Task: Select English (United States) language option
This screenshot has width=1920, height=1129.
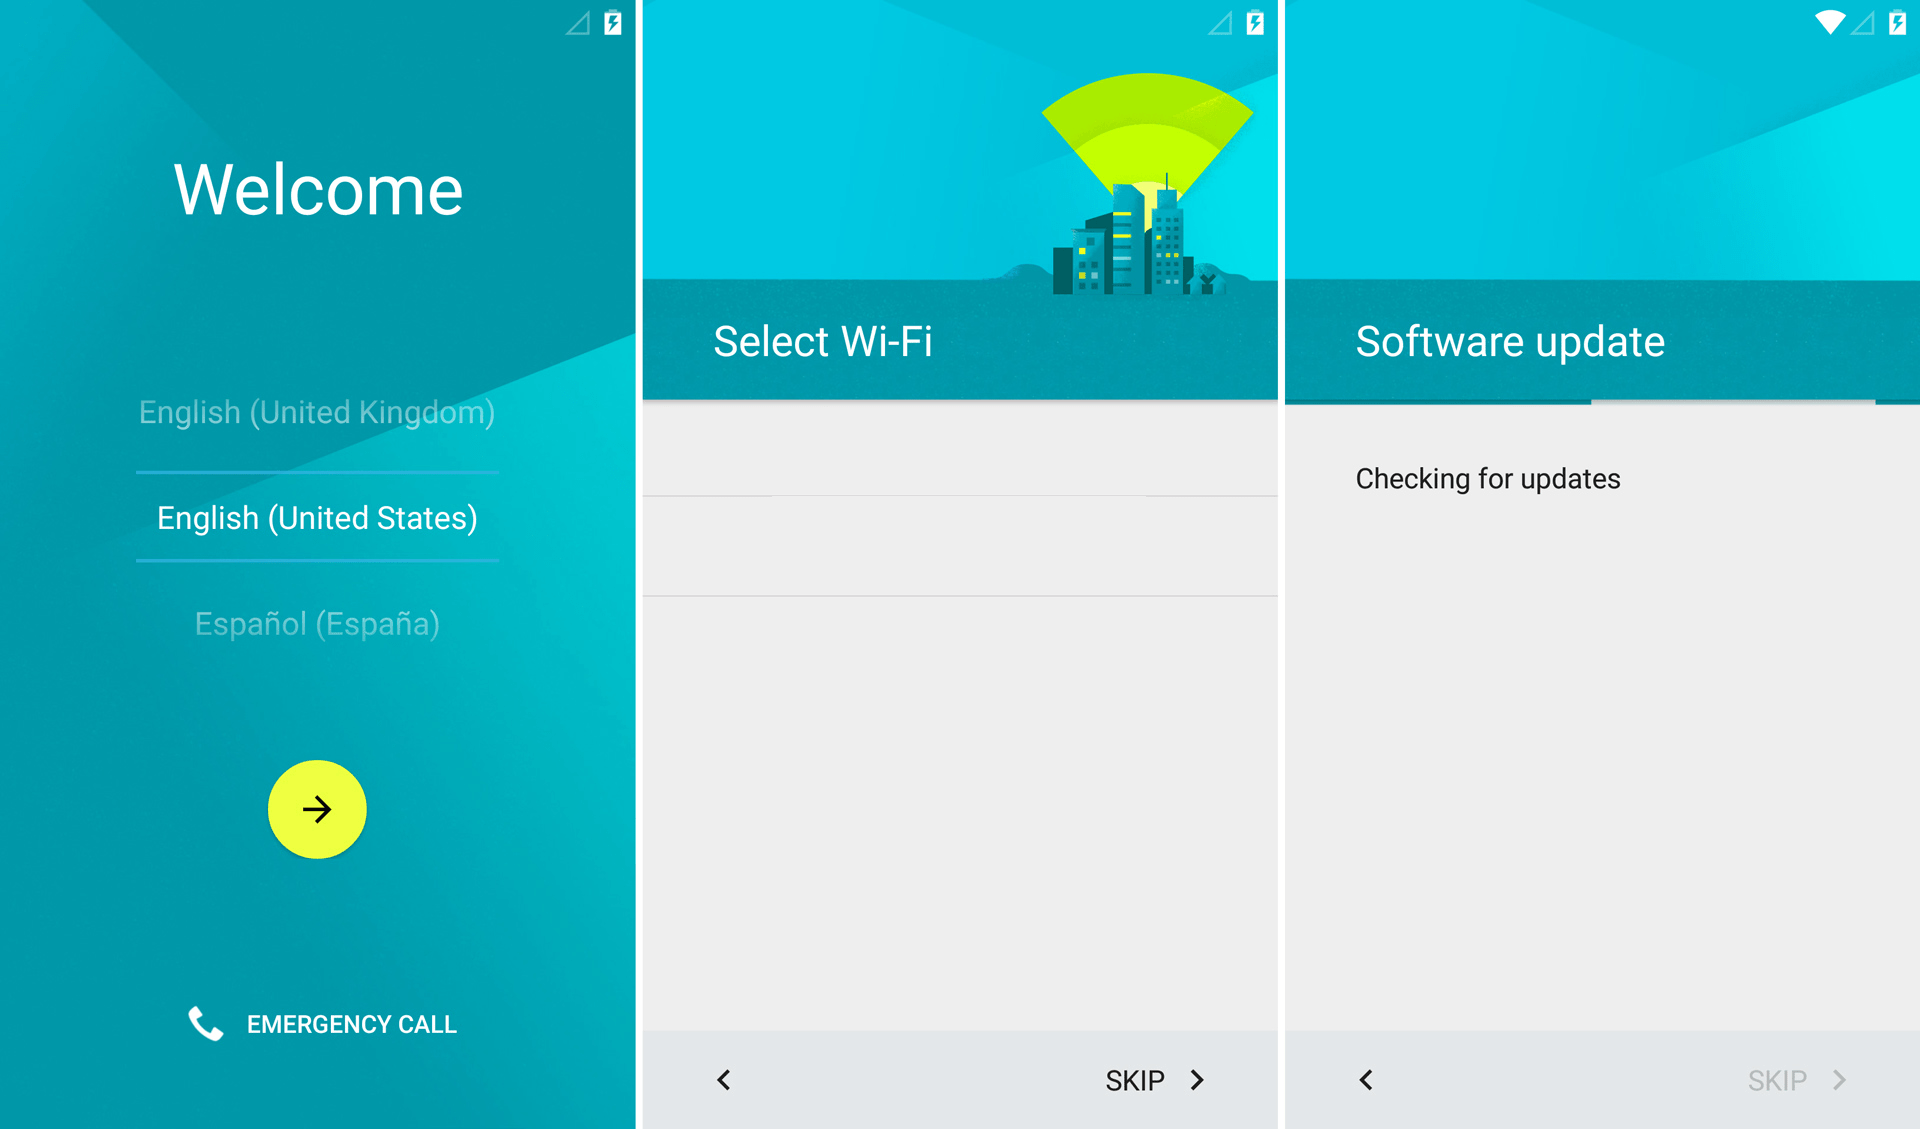Action: (x=316, y=519)
